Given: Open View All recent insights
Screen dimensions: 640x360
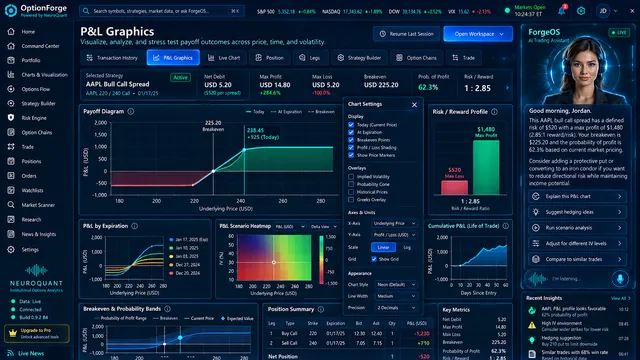Looking at the screenshot, I should click(620, 298).
